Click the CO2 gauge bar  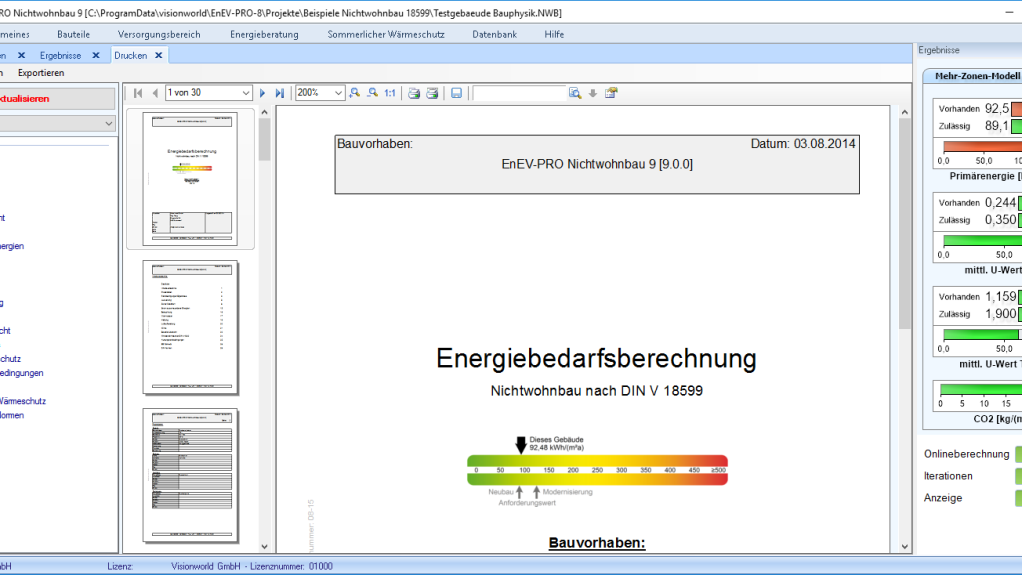981,389
